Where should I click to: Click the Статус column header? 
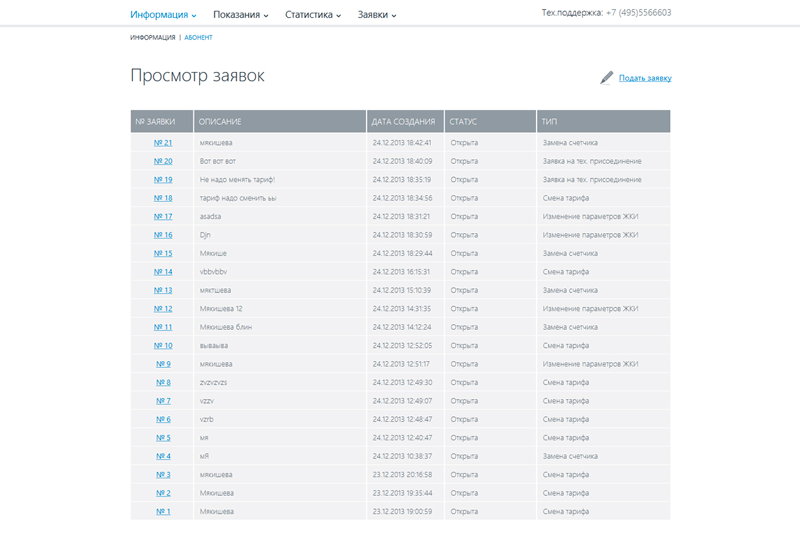coord(464,121)
